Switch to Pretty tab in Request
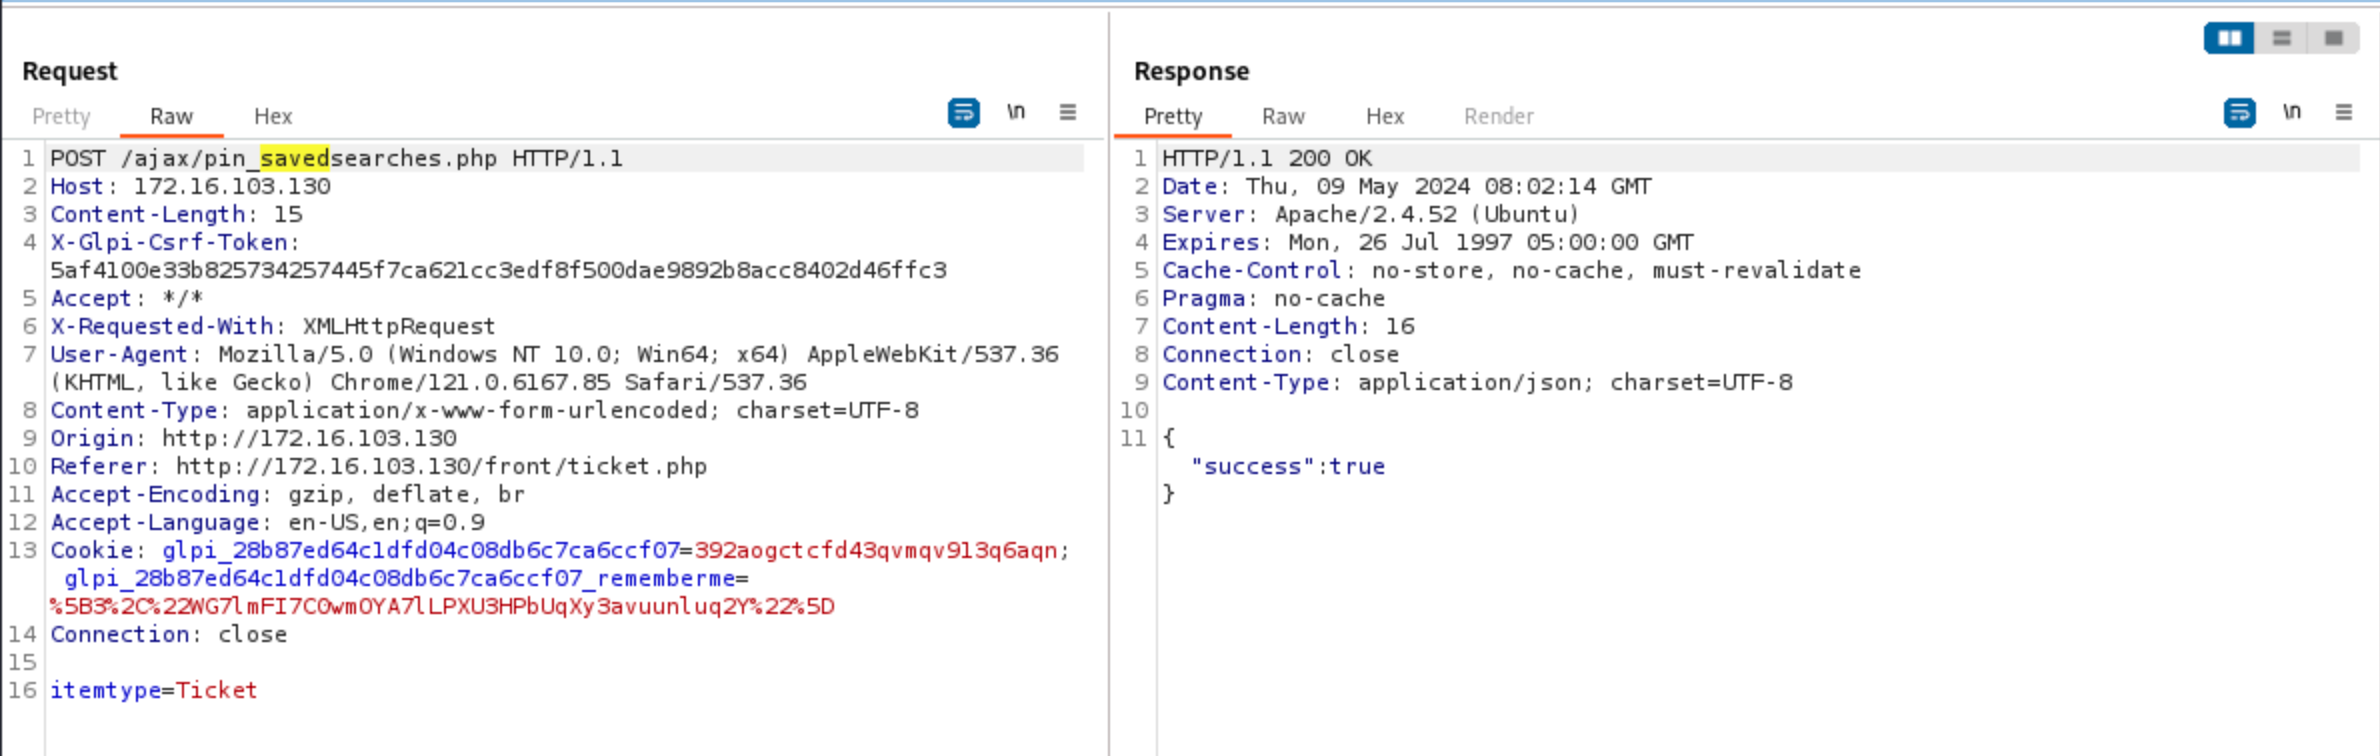 coord(61,116)
